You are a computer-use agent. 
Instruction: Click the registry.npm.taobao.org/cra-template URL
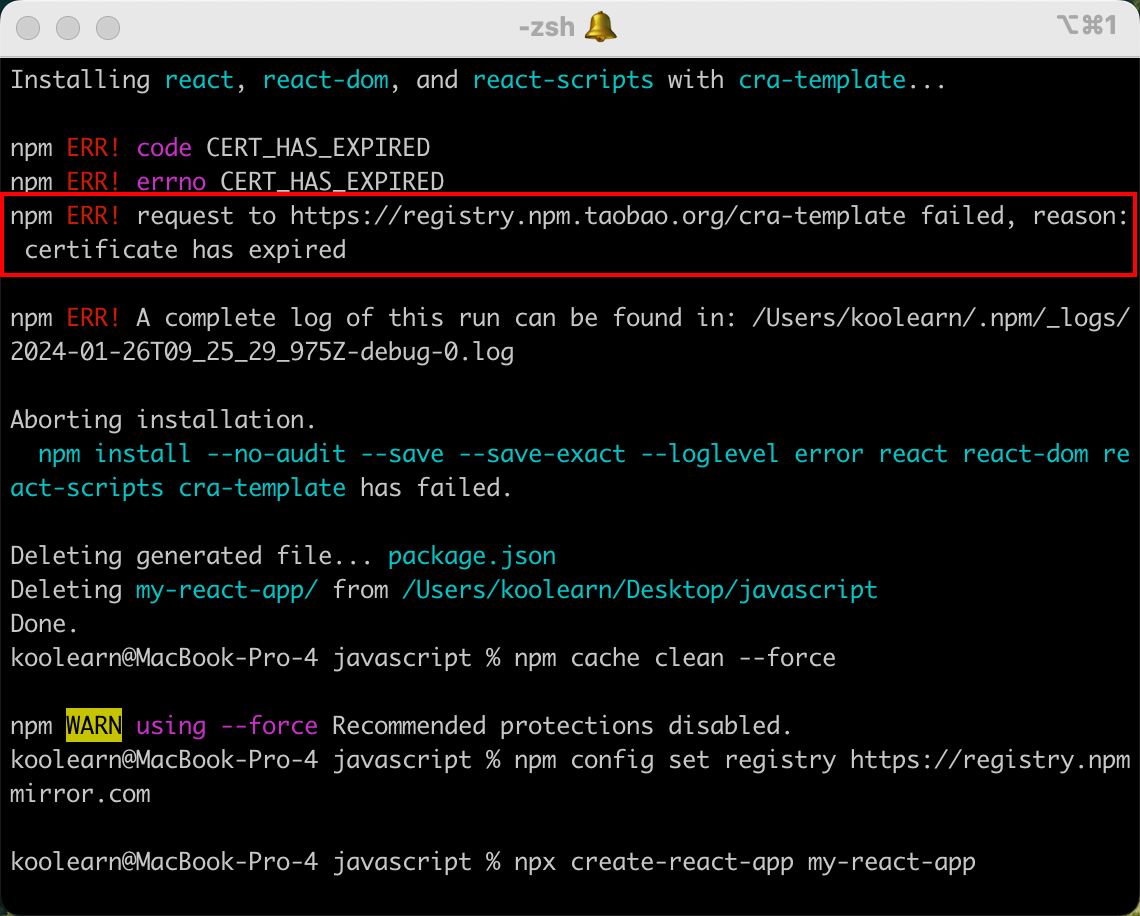(598, 216)
